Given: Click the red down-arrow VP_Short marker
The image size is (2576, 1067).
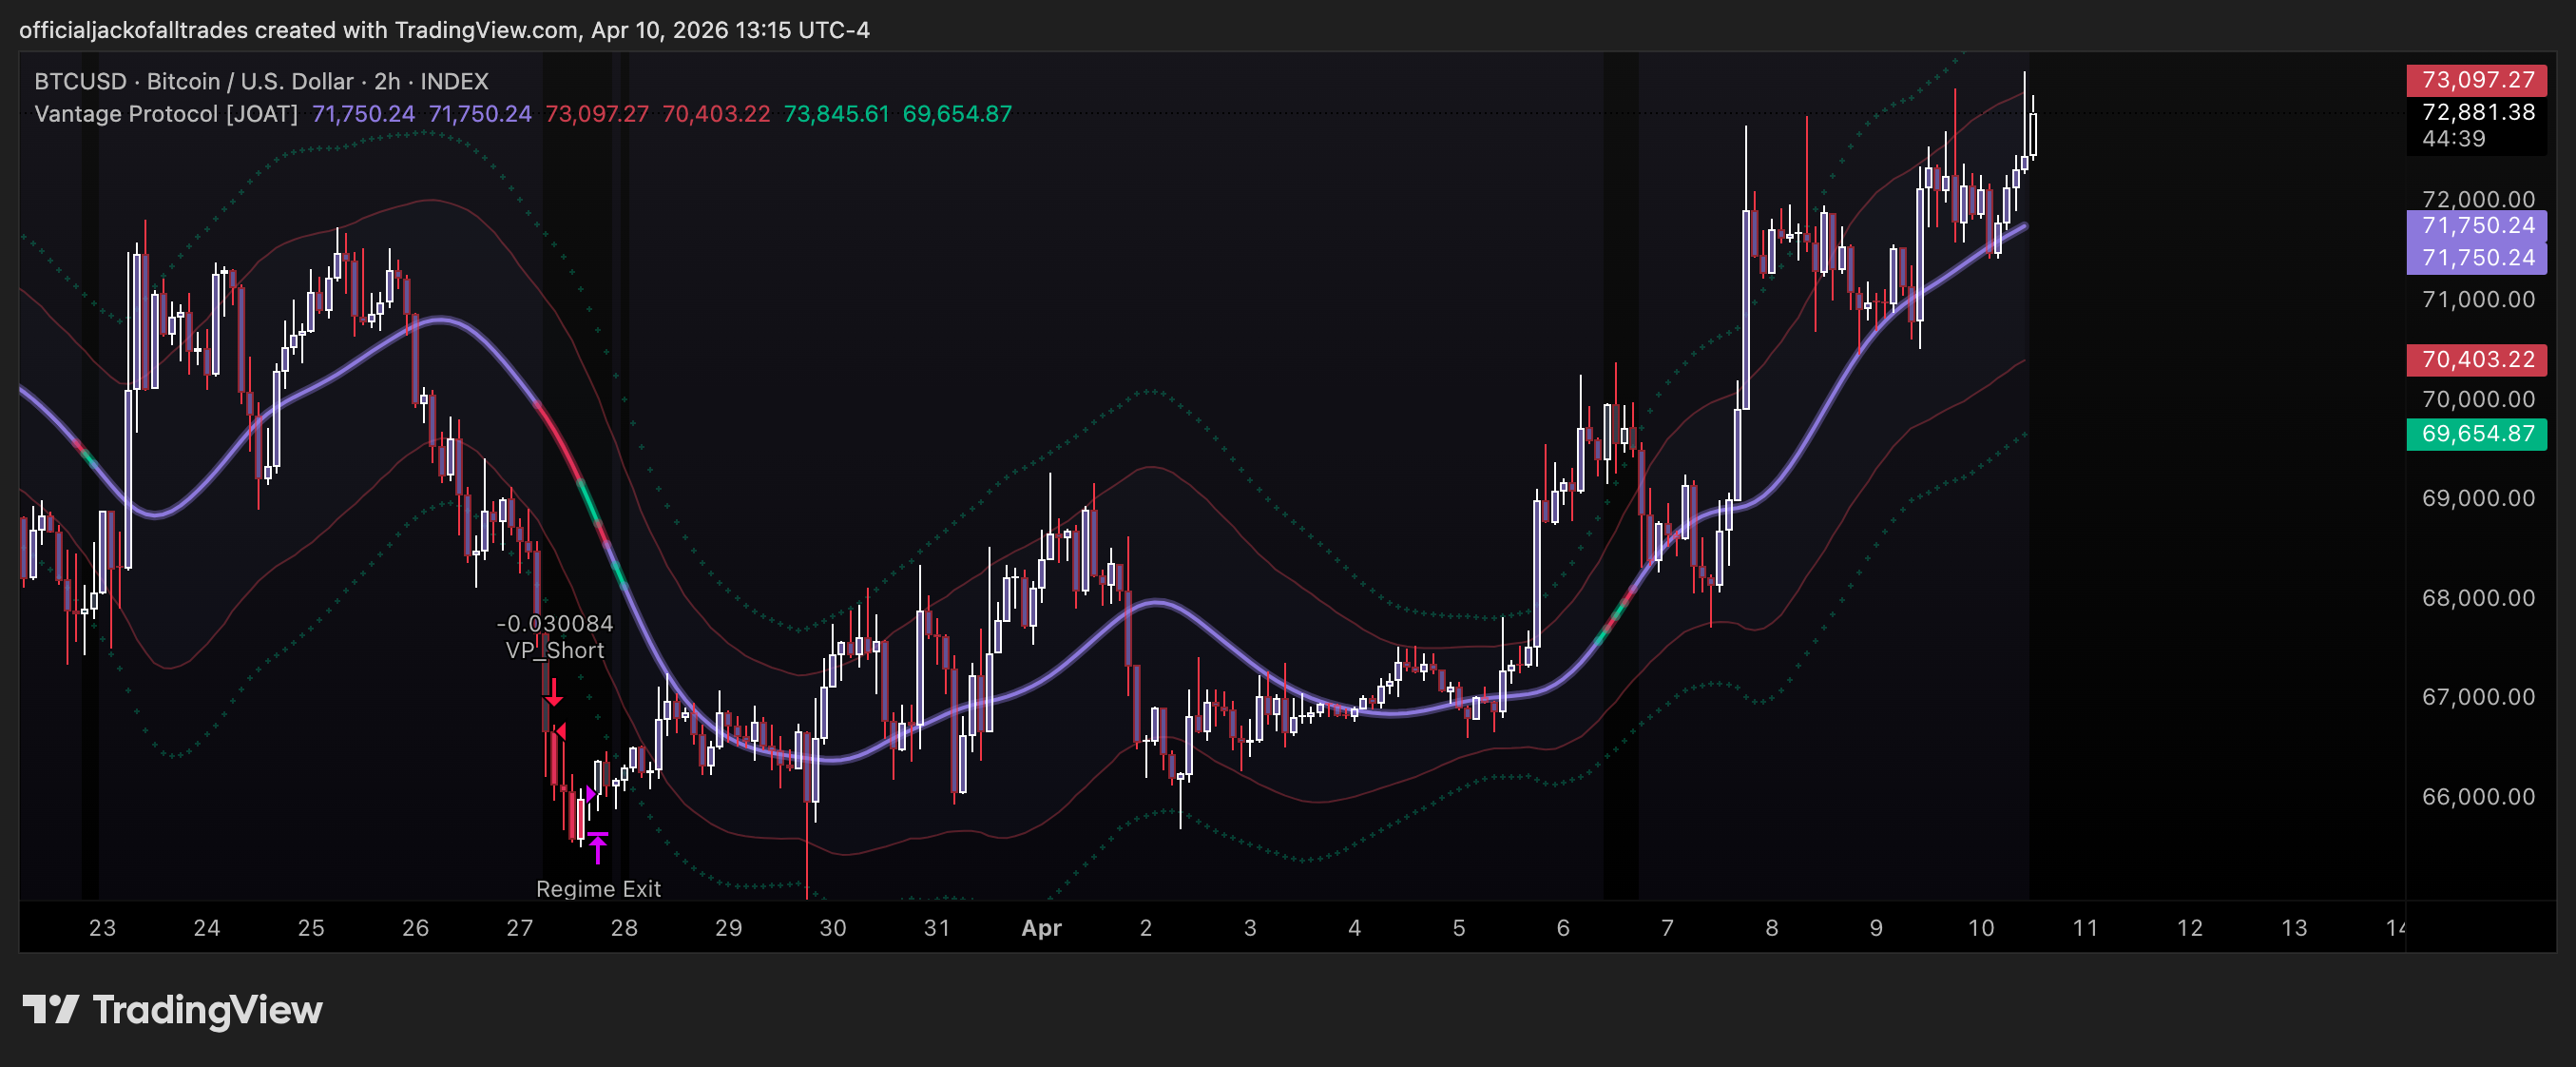Looking at the screenshot, I should tap(553, 693).
